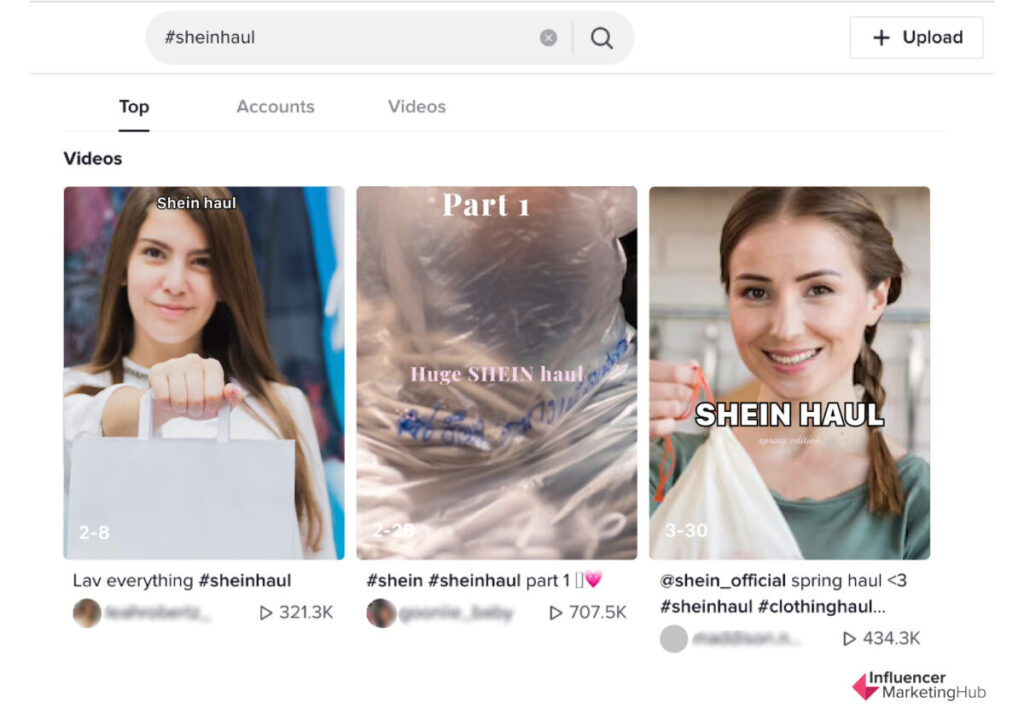Click the Upload button
The width and height of the screenshot is (1024, 726).
coord(916,37)
